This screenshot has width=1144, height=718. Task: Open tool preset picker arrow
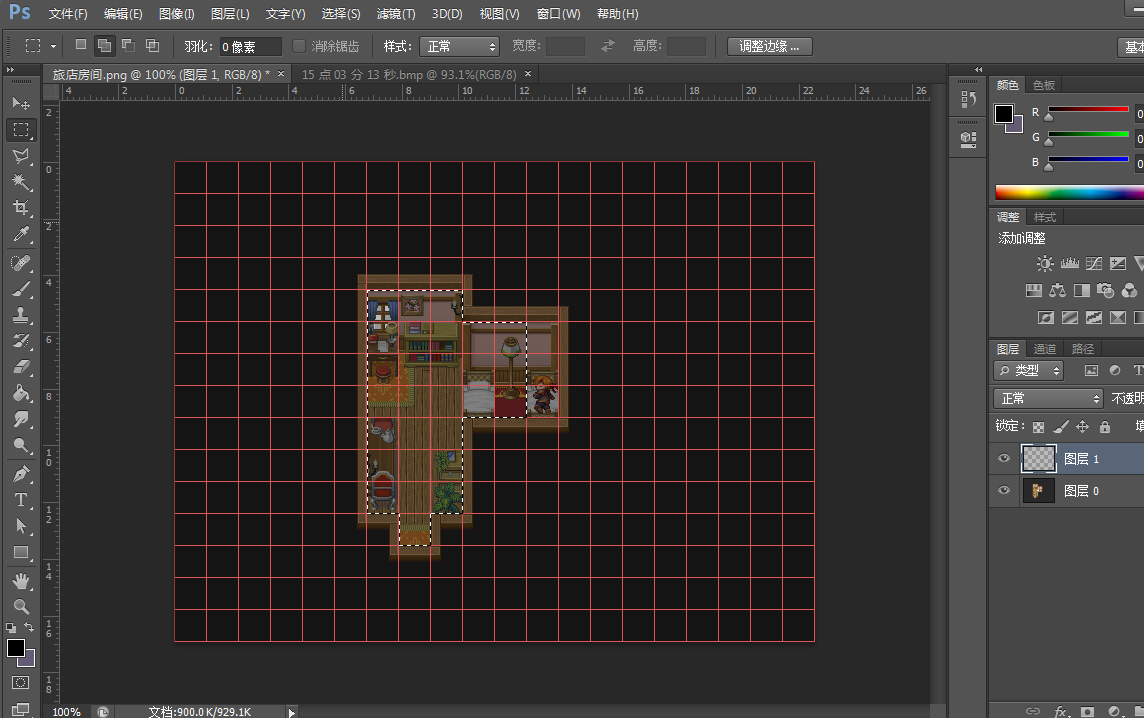(53, 46)
